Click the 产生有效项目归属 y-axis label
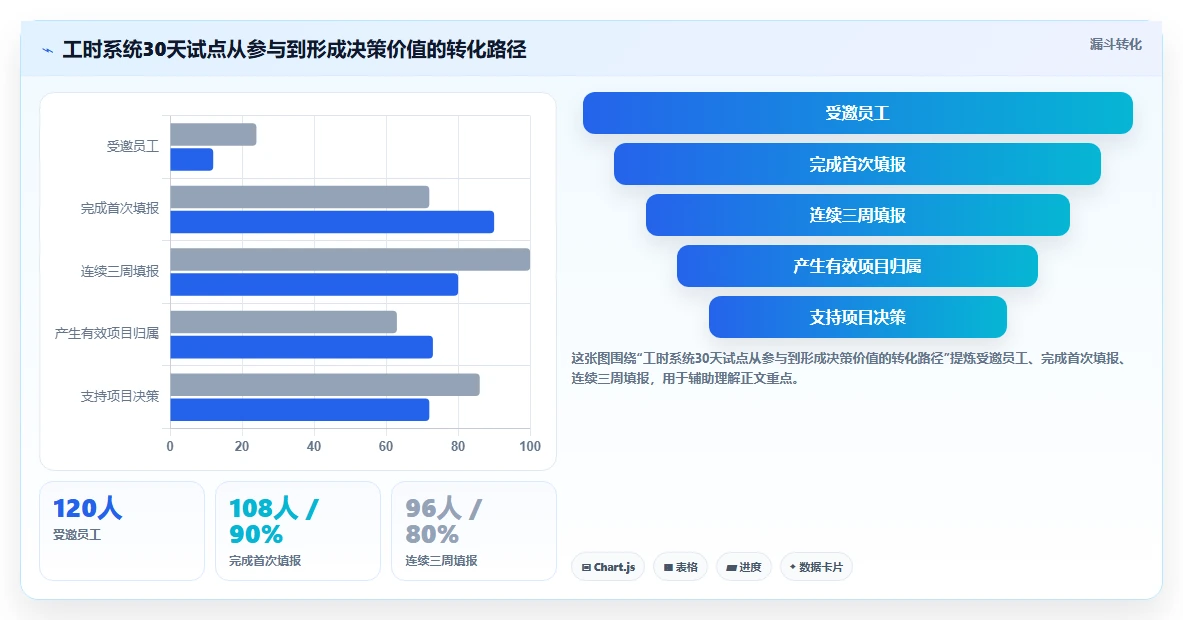This screenshot has height=620, width=1183. tap(106, 333)
